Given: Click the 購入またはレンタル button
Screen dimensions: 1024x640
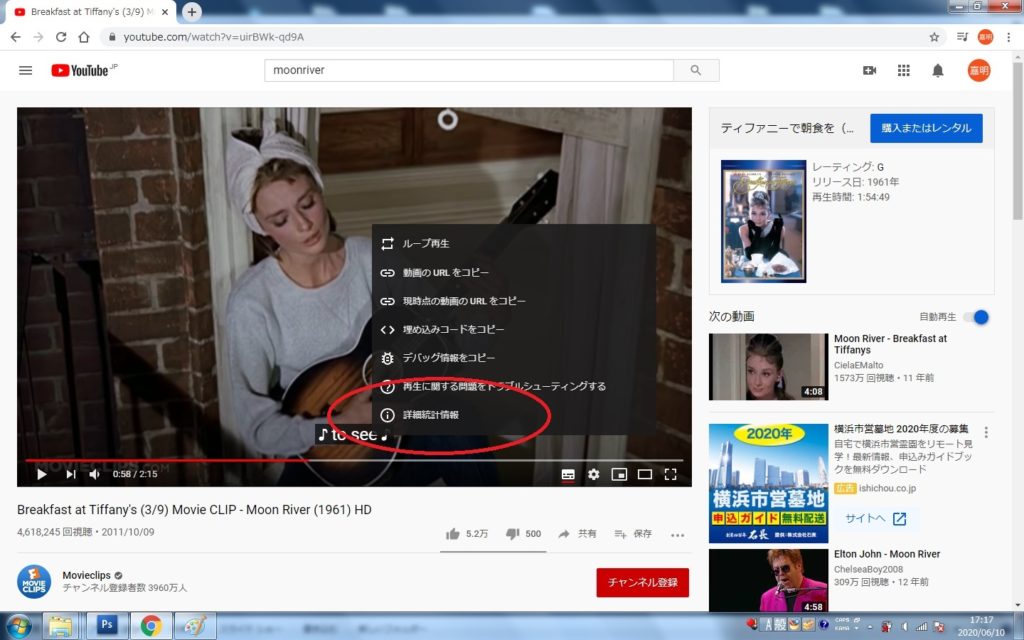Looking at the screenshot, I should (x=926, y=128).
